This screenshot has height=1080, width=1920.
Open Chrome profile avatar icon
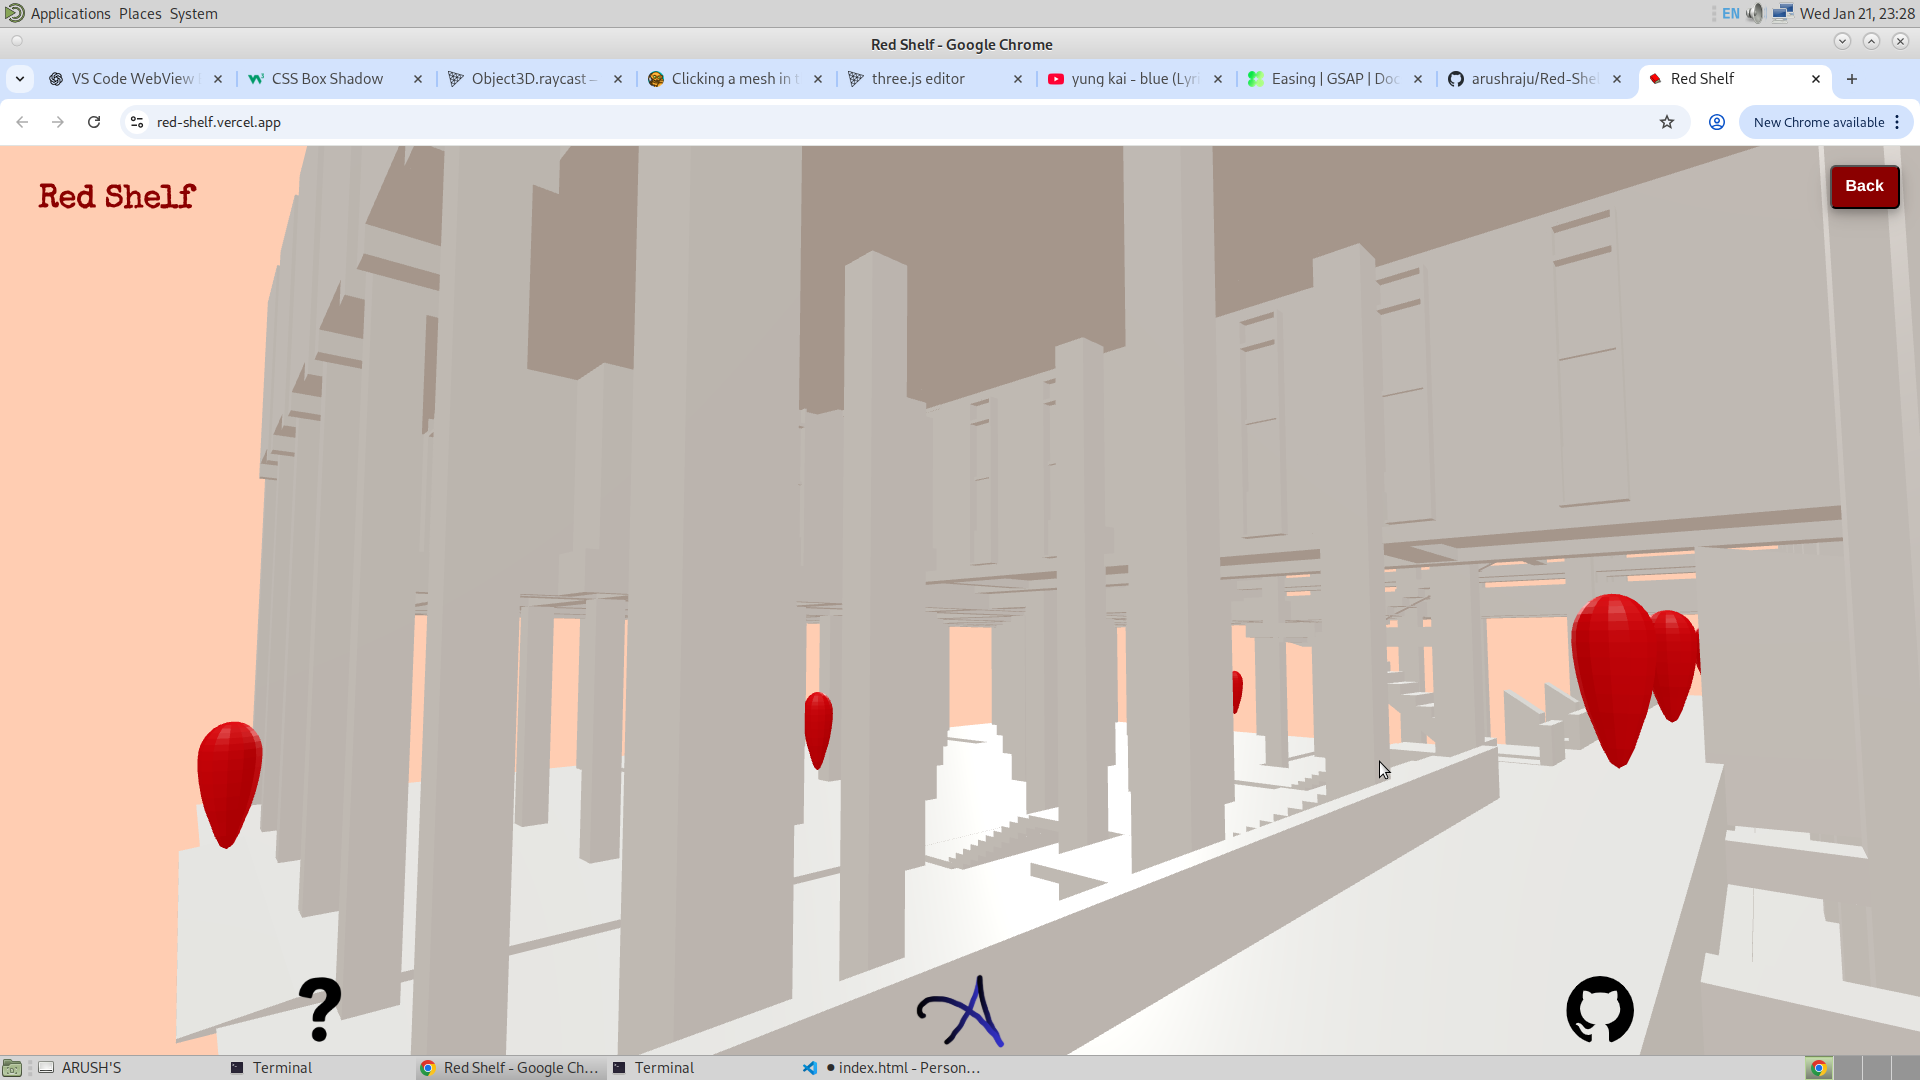1716,122
